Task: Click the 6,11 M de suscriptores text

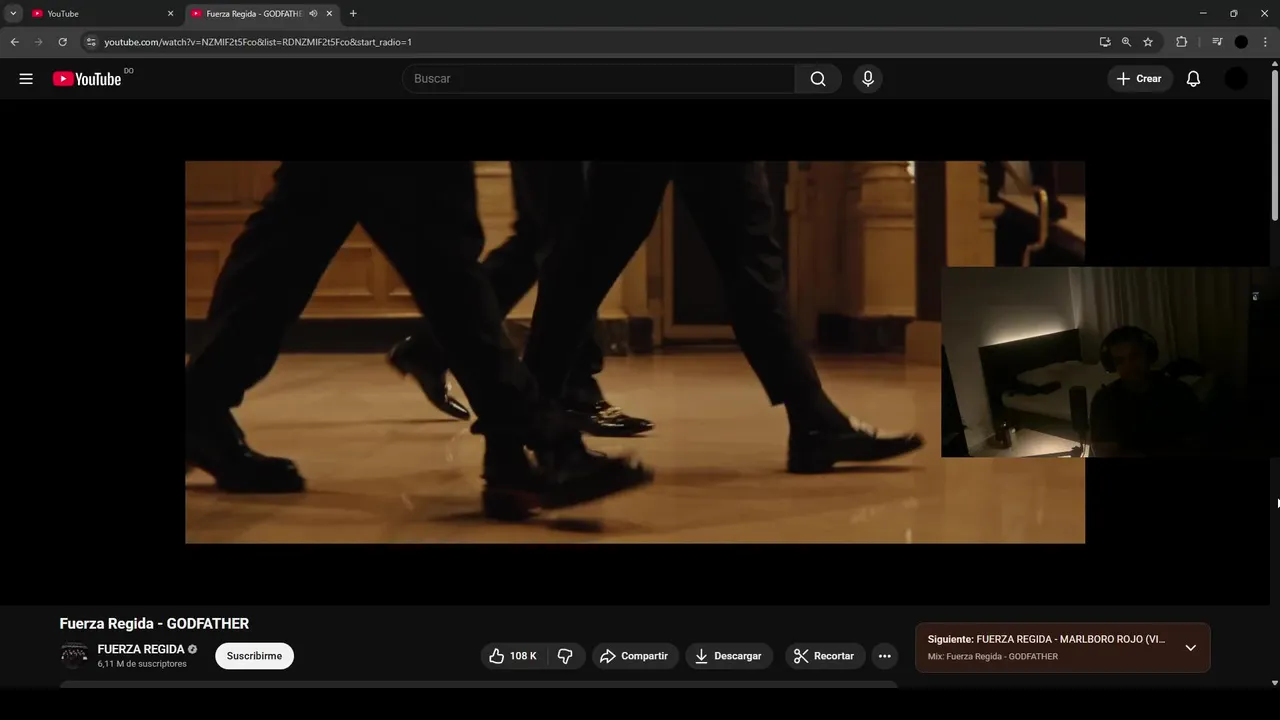Action: (142, 664)
